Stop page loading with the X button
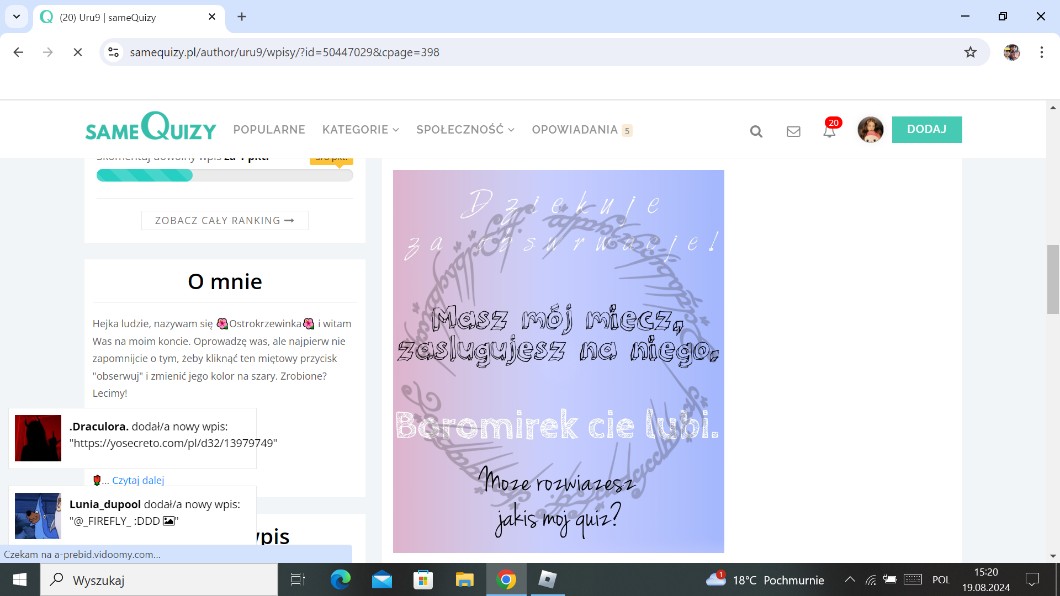1060x596 pixels. tap(77, 52)
